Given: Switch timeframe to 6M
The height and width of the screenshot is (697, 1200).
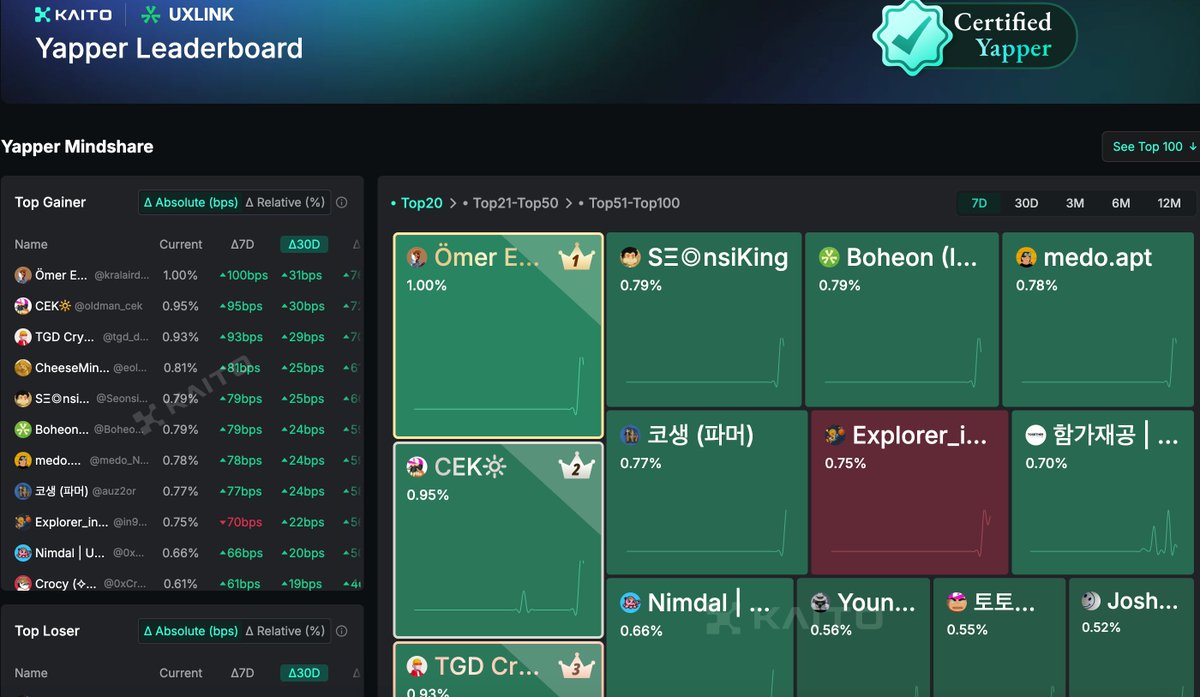Looking at the screenshot, I should (x=1121, y=203).
